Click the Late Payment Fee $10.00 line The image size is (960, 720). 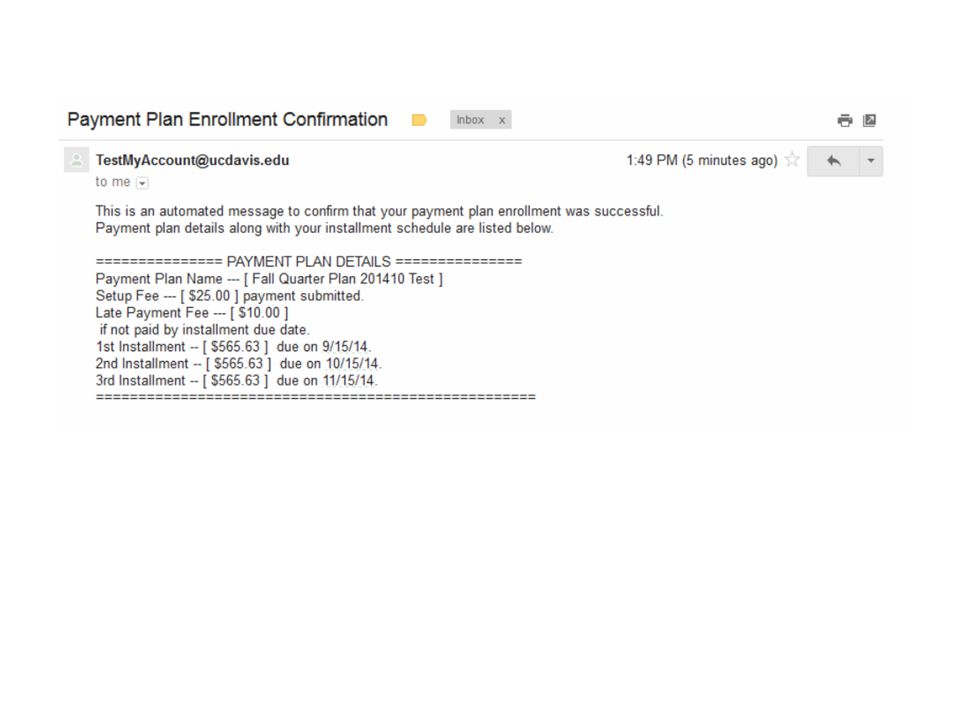click(x=192, y=313)
